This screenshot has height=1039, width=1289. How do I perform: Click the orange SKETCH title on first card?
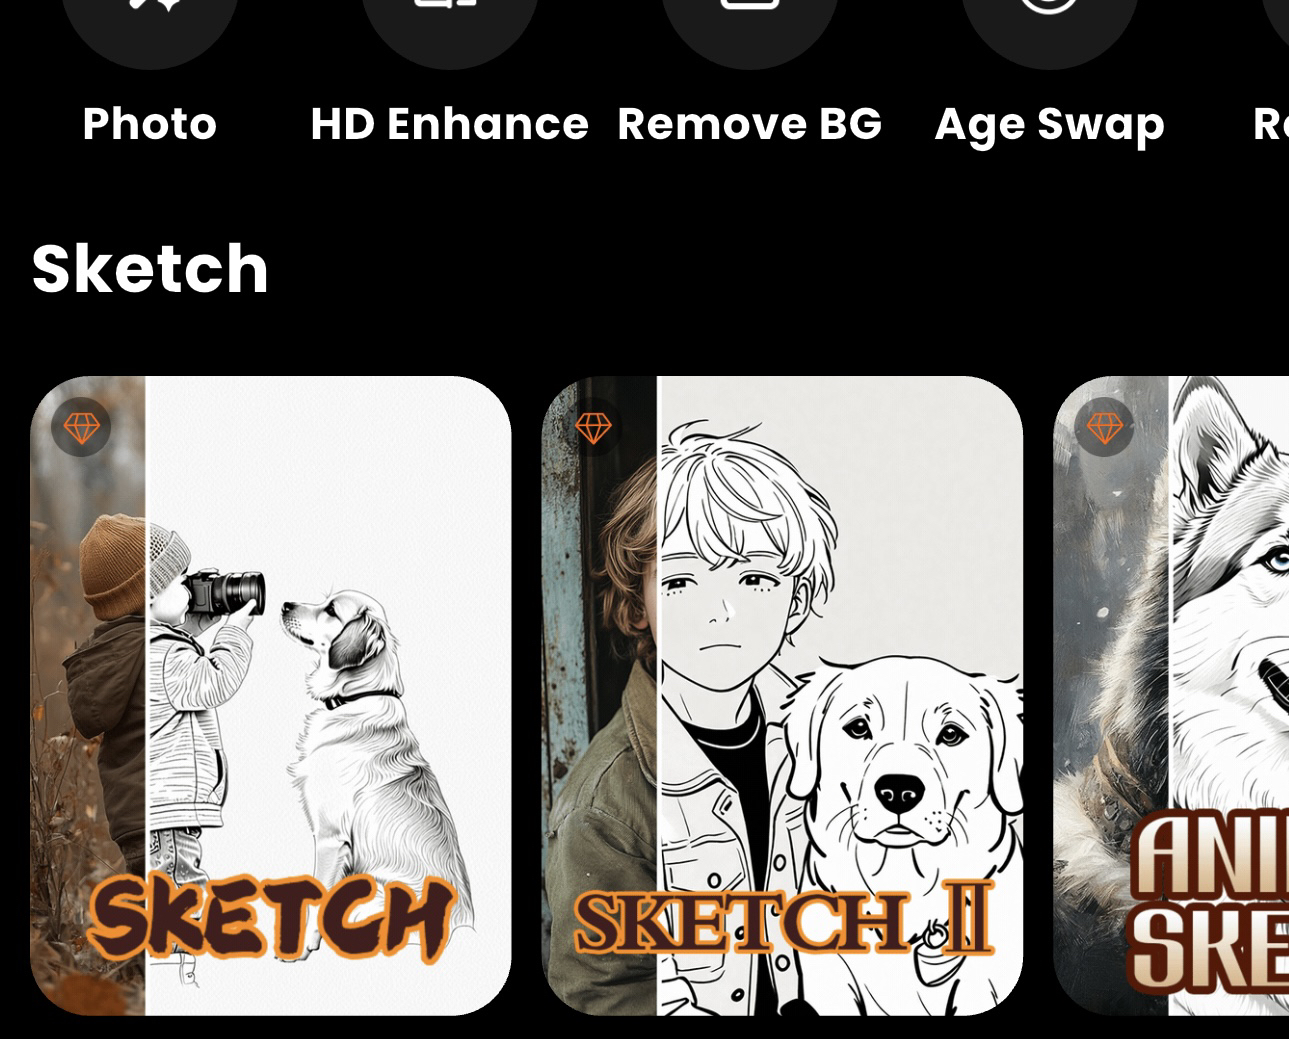click(270, 918)
